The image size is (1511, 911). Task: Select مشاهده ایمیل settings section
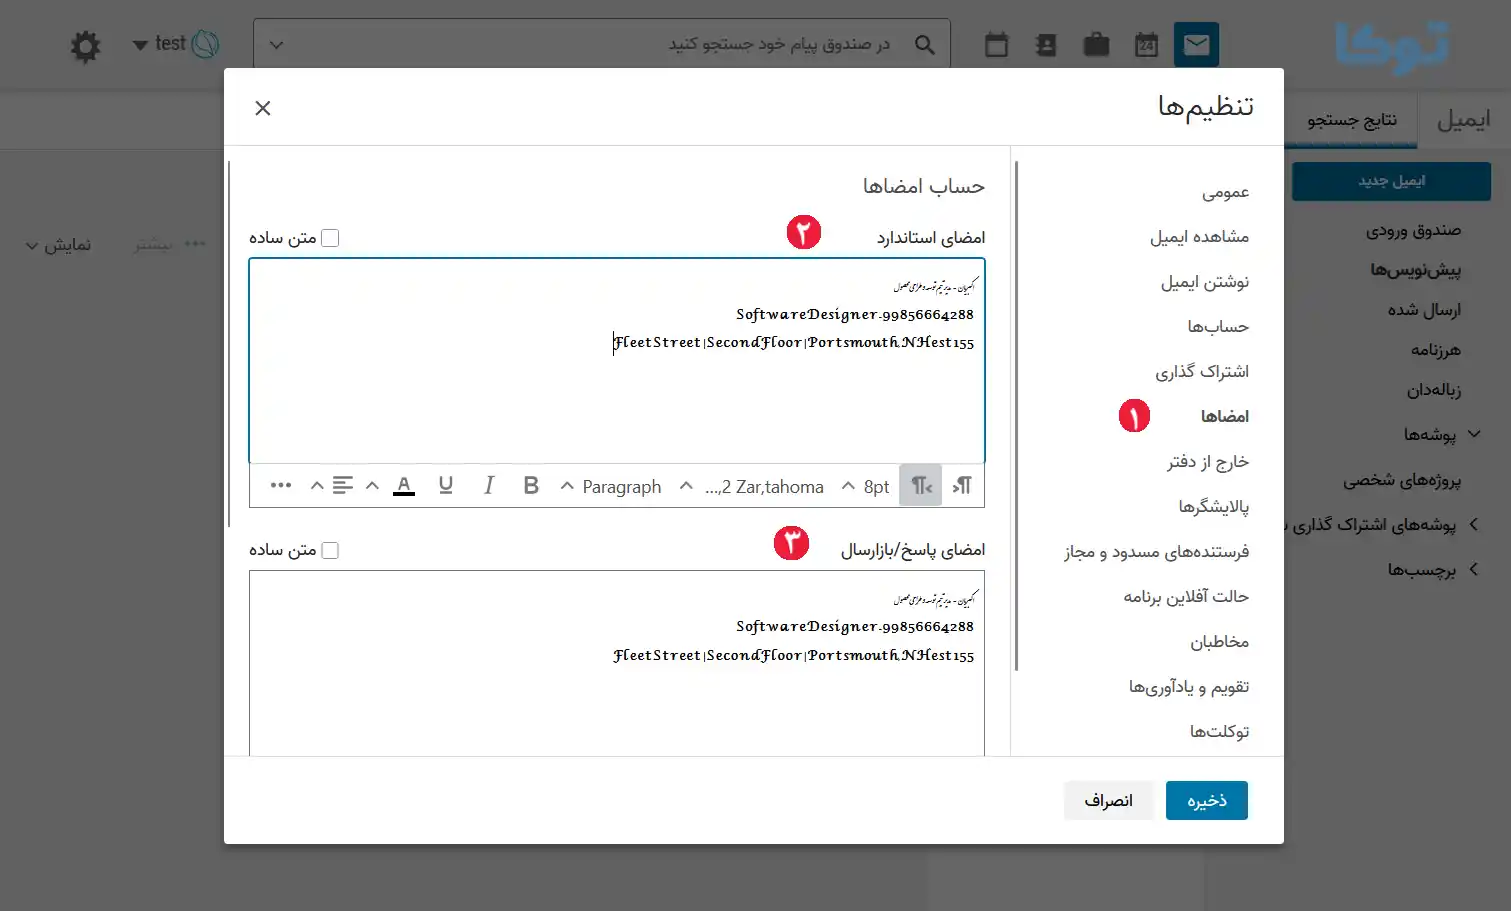click(x=1199, y=237)
